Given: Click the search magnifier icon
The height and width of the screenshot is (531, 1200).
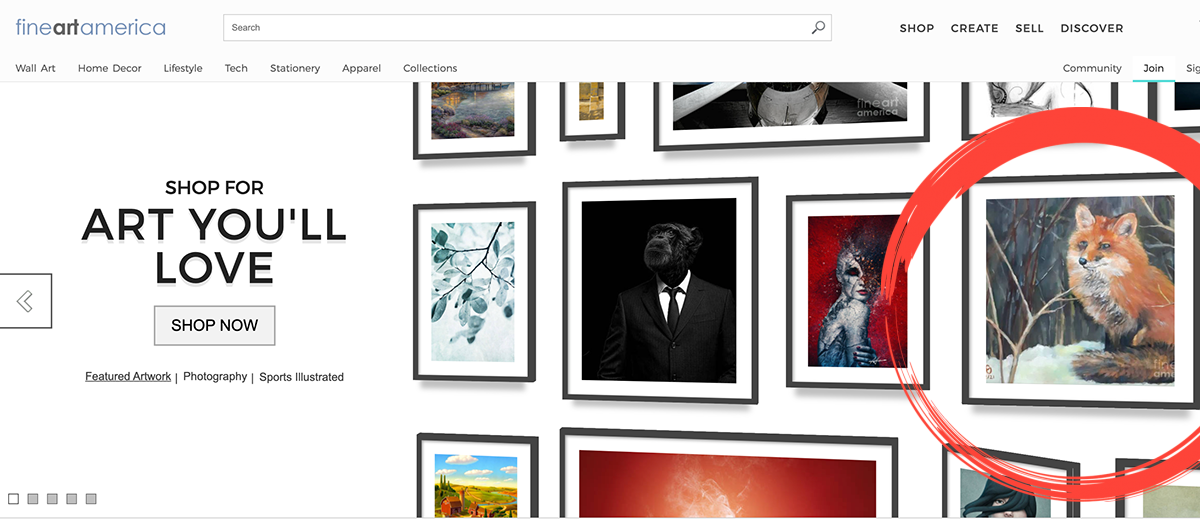Looking at the screenshot, I should click(818, 28).
